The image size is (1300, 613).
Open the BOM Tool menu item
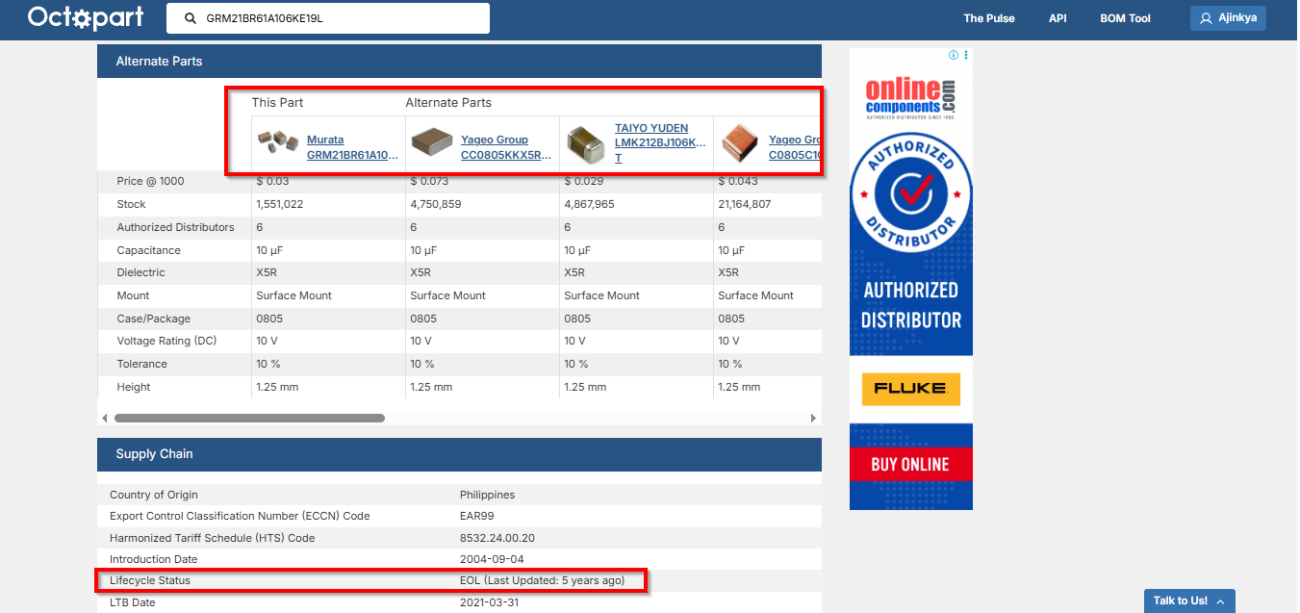(x=1125, y=18)
